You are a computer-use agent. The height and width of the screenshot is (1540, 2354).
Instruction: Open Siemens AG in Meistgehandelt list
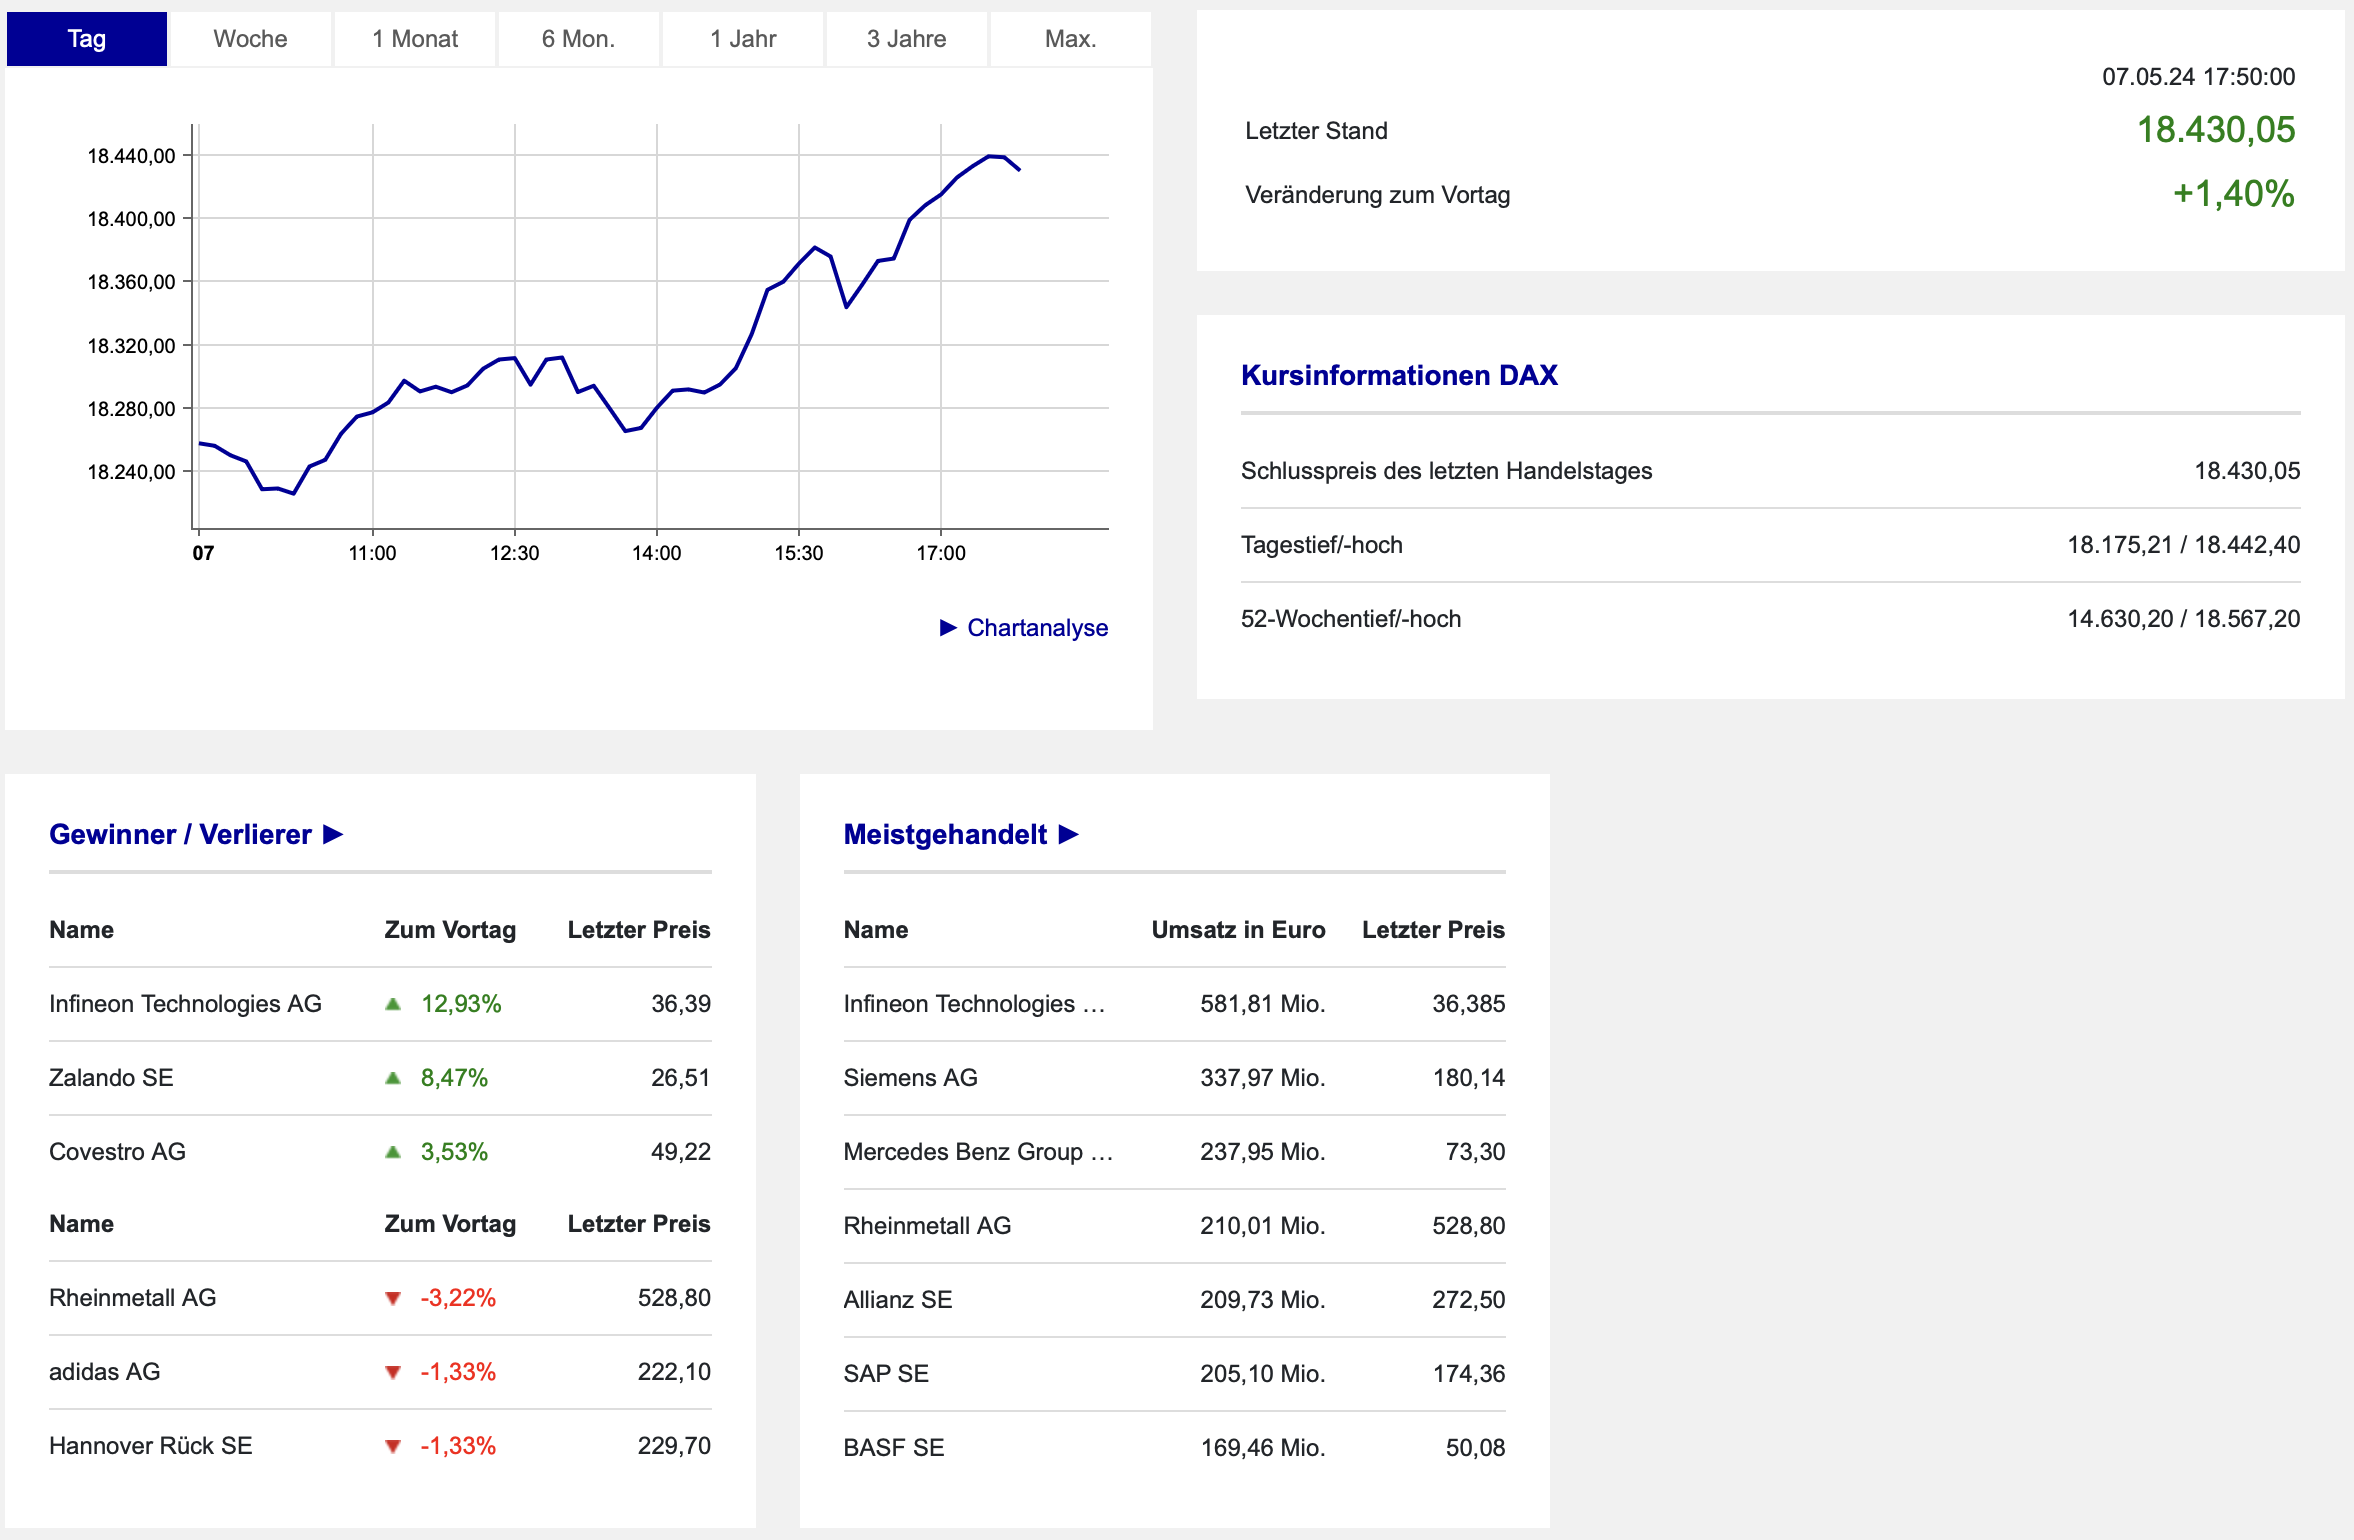tap(910, 1078)
